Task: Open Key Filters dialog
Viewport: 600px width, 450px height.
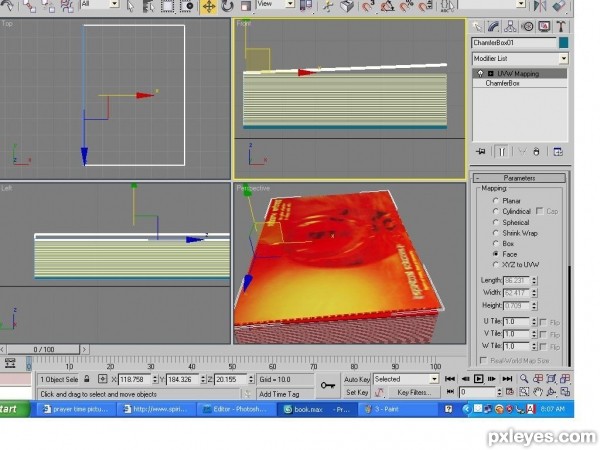Action: (x=414, y=392)
